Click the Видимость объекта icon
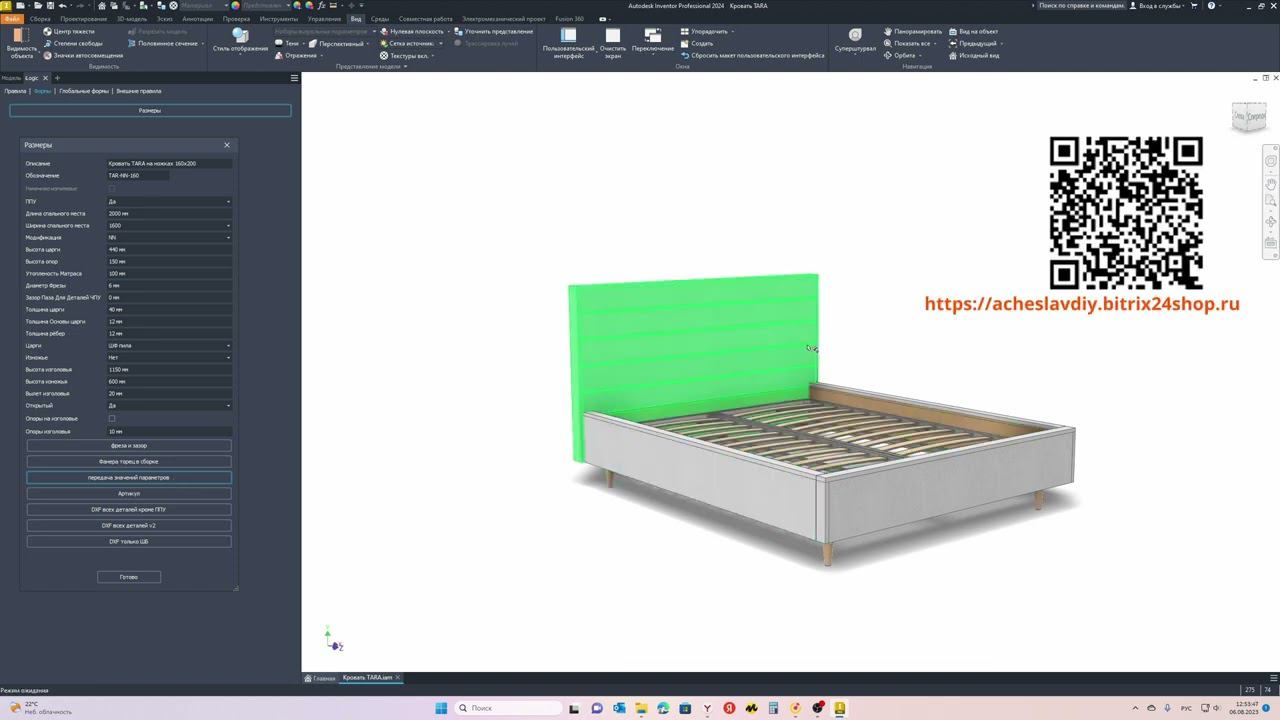 coord(21,37)
